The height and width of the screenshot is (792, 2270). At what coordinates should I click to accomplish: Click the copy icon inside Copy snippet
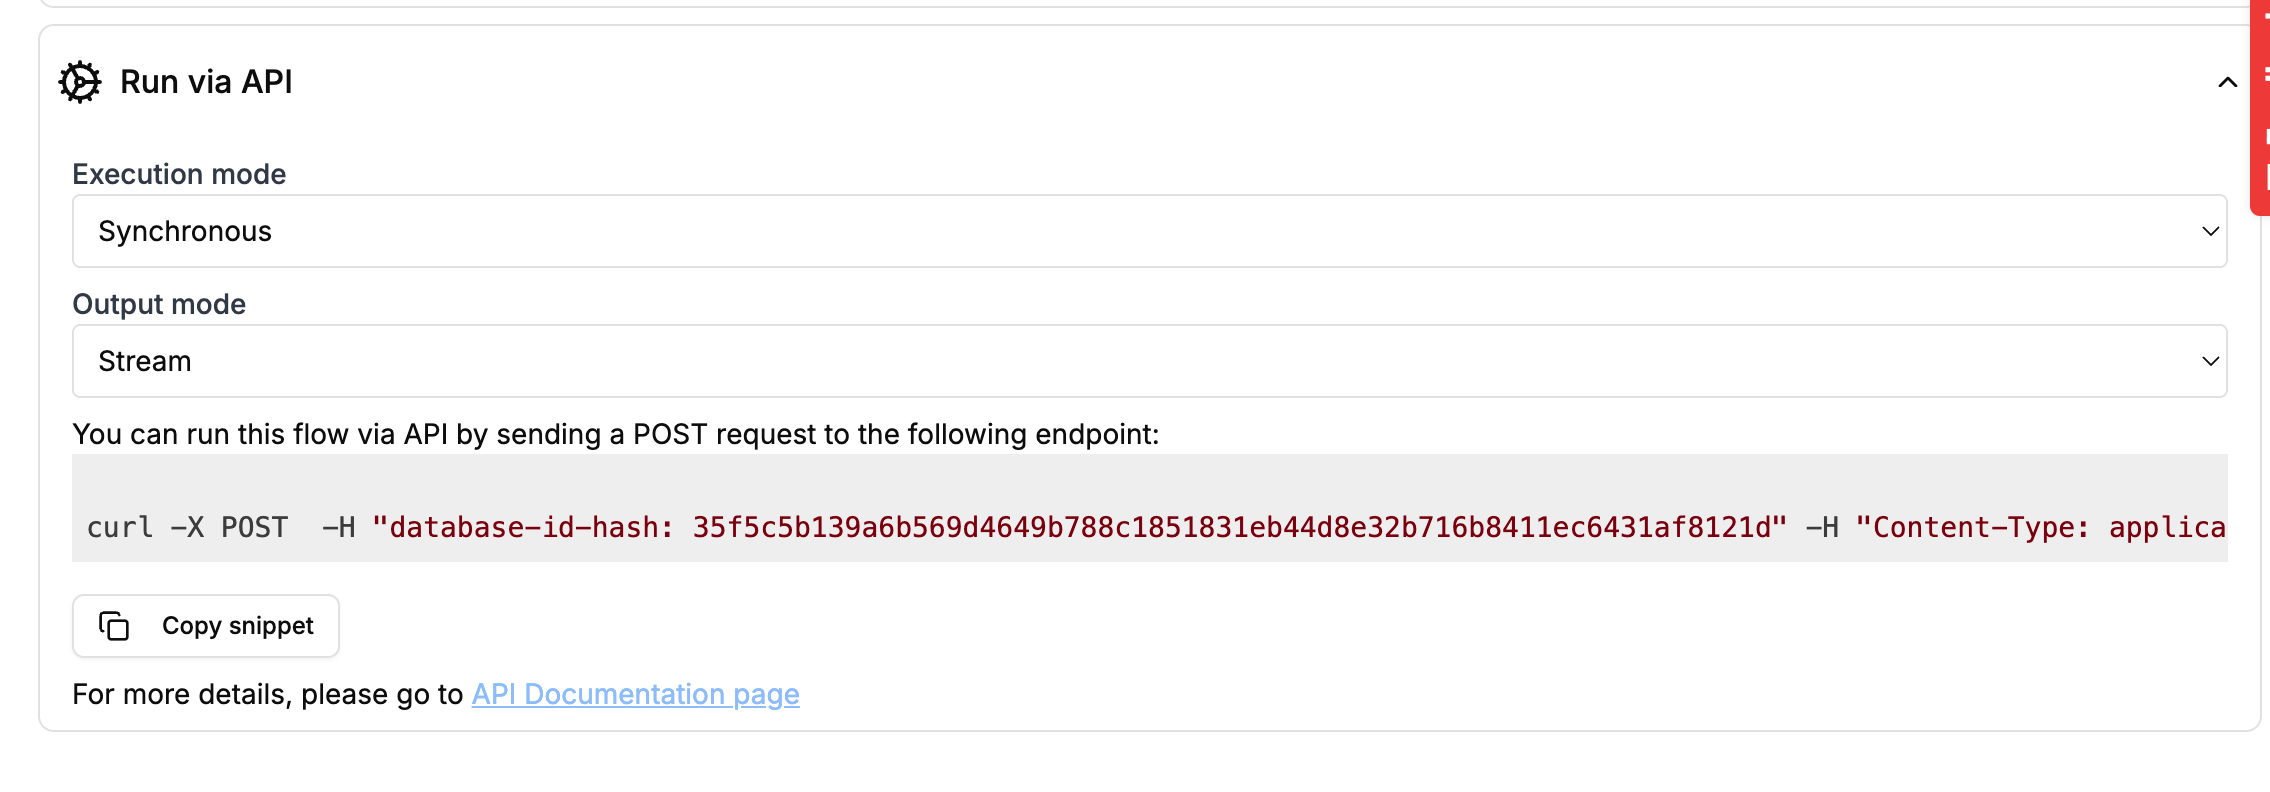114,626
